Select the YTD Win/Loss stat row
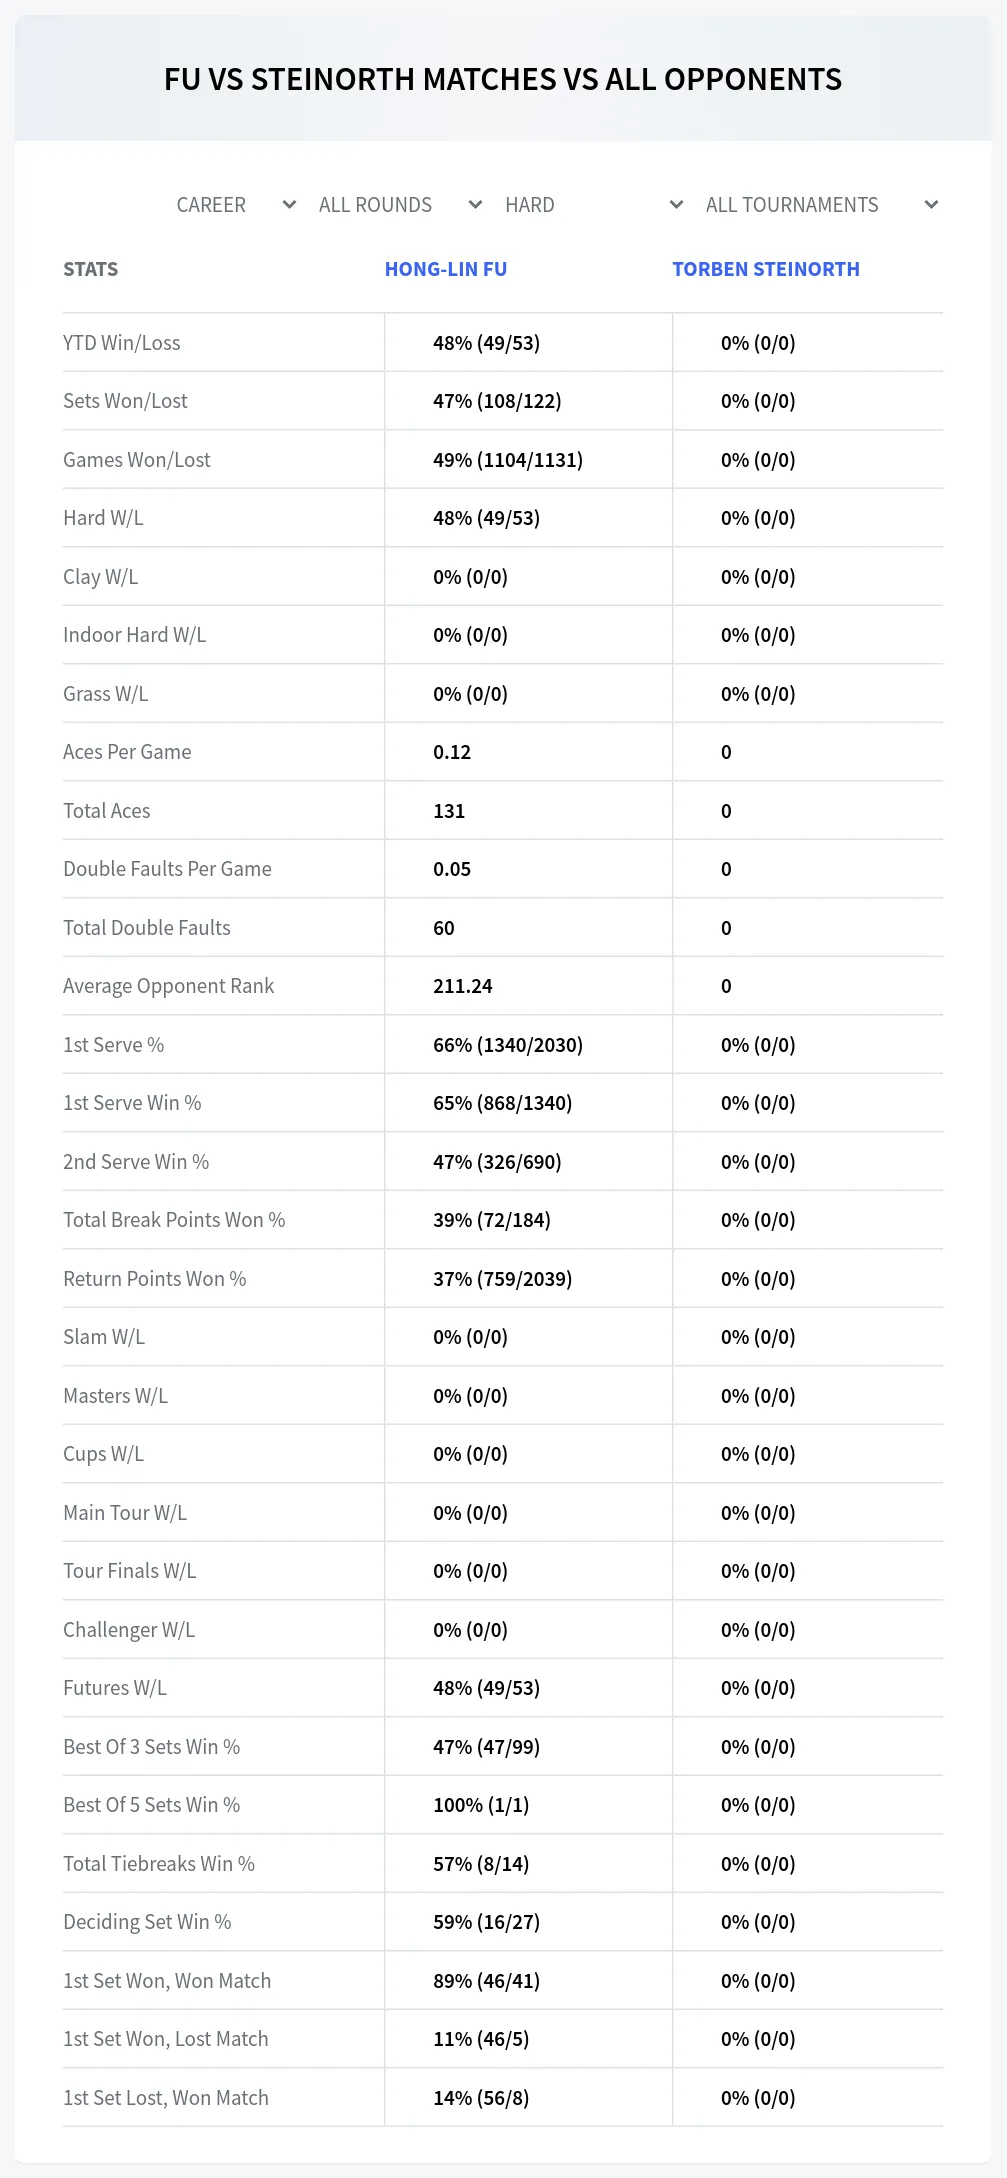1007x2178 pixels. point(503,343)
